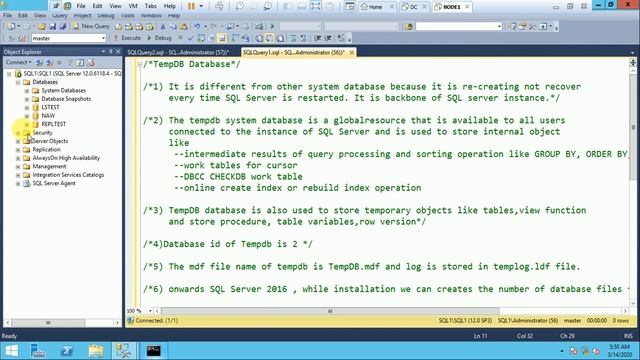Viewport: 640px width, 360px height.
Task: Expand the System Databases folder
Action: 27,91
